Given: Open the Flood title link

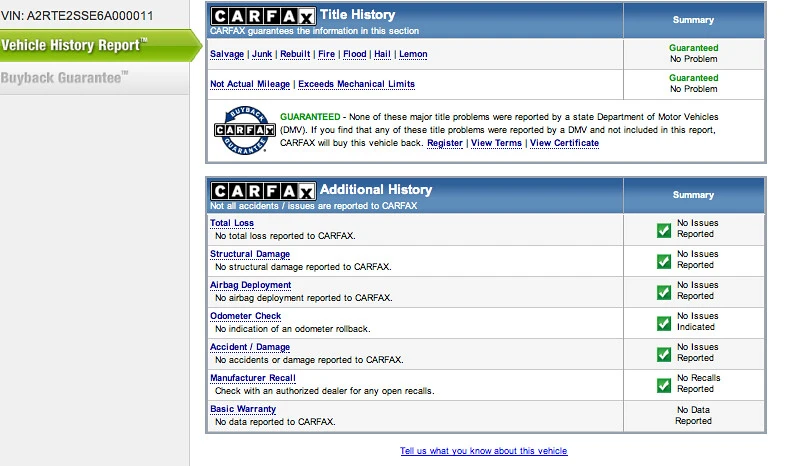Looking at the screenshot, I should (355, 54).
